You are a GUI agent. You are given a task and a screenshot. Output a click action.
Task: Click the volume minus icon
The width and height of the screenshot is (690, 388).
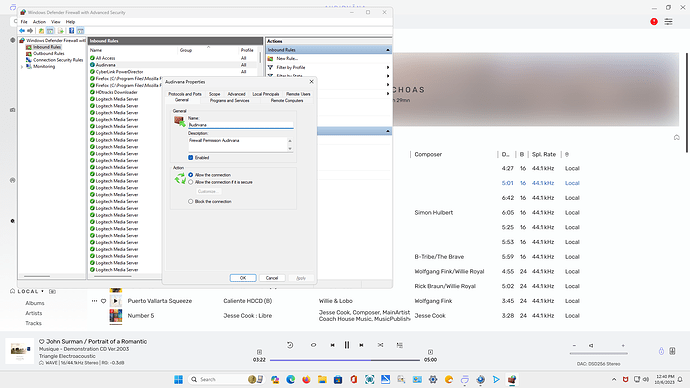coord(574,346)
